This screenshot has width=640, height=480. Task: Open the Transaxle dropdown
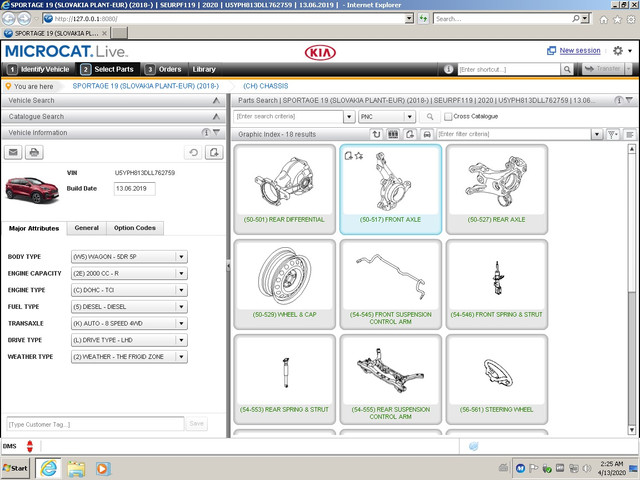[181, 323]
